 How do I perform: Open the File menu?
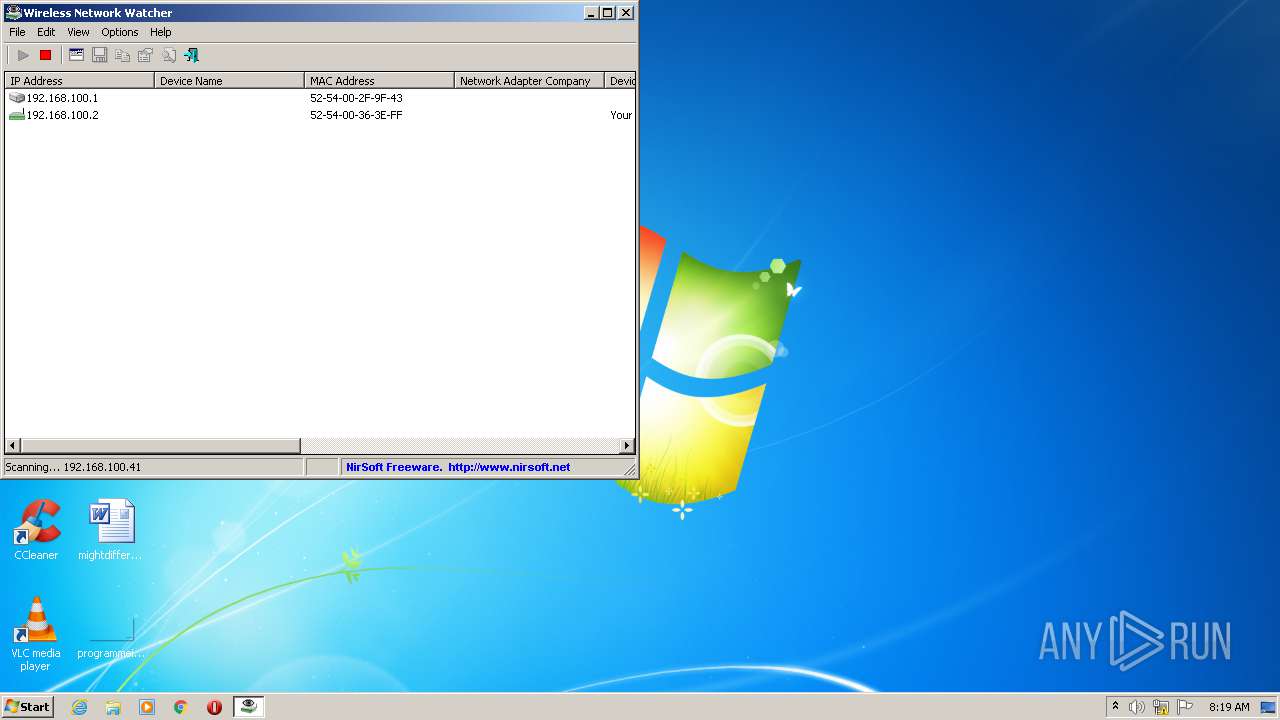[x=17, y=32]
